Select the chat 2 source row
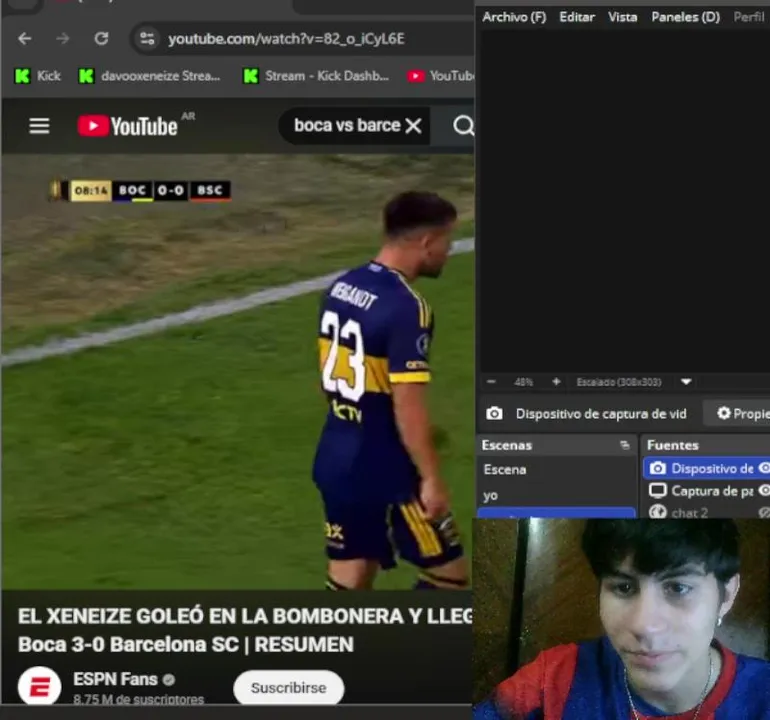 point(706,511)
